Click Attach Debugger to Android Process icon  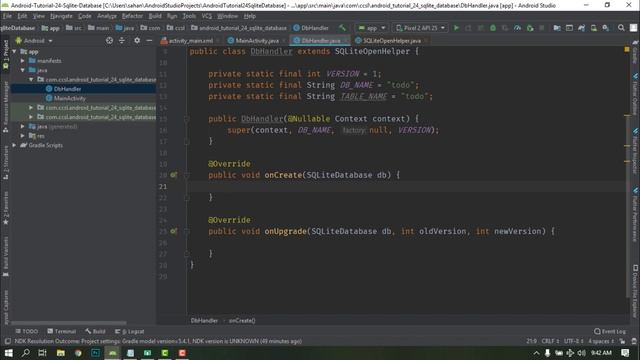(x=530, y=28)
